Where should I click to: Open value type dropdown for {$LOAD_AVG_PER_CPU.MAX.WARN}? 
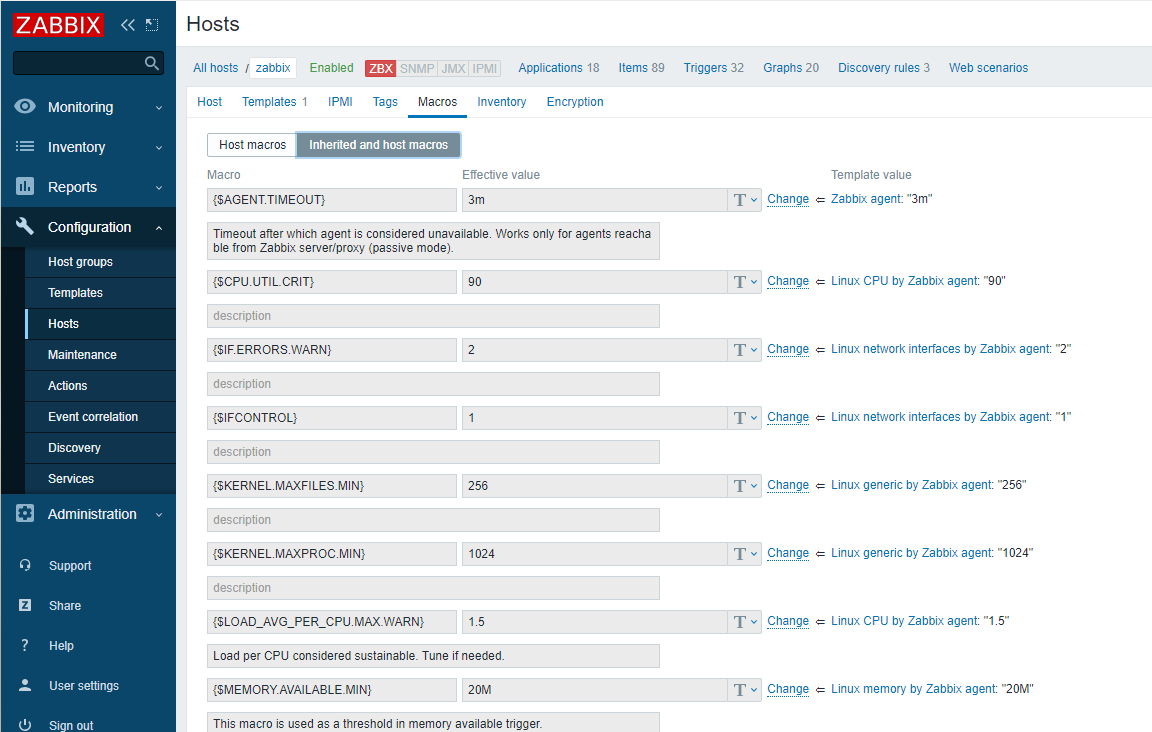click(x=745, y=622)
